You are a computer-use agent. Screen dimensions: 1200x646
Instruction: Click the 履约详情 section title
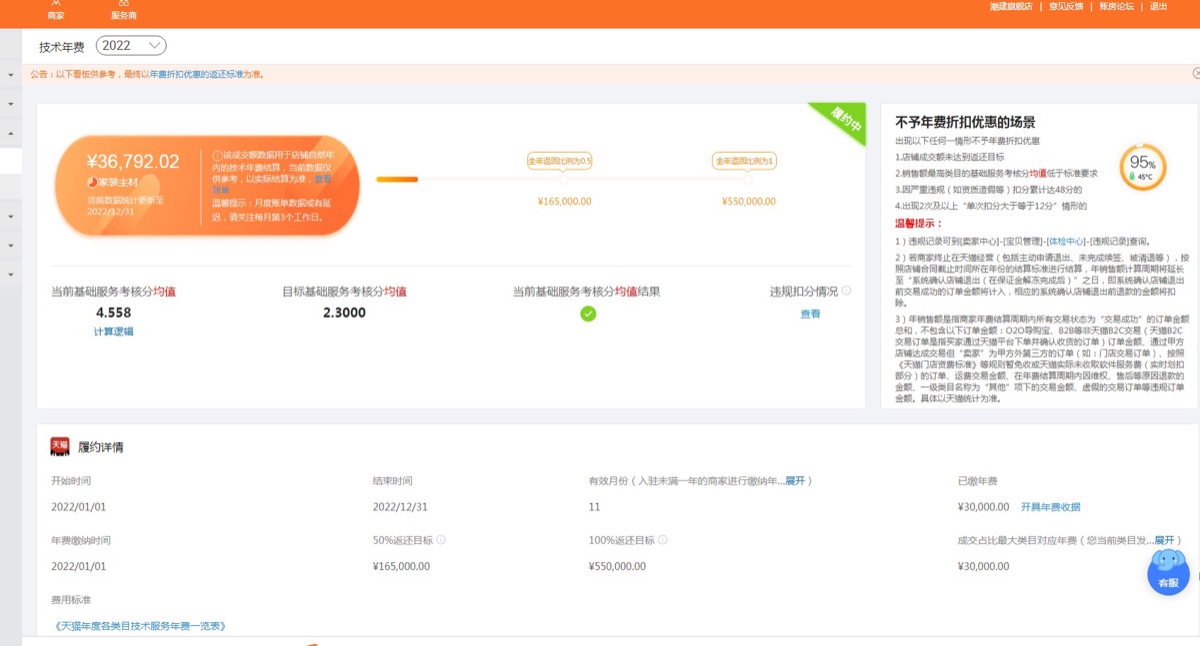click(101, 447)
